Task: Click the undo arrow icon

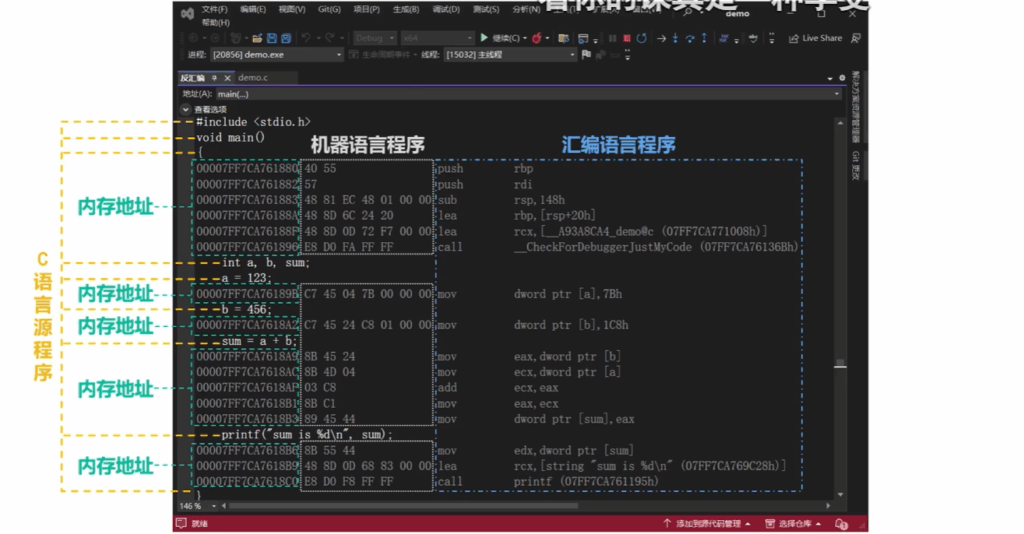Action: 306,39
